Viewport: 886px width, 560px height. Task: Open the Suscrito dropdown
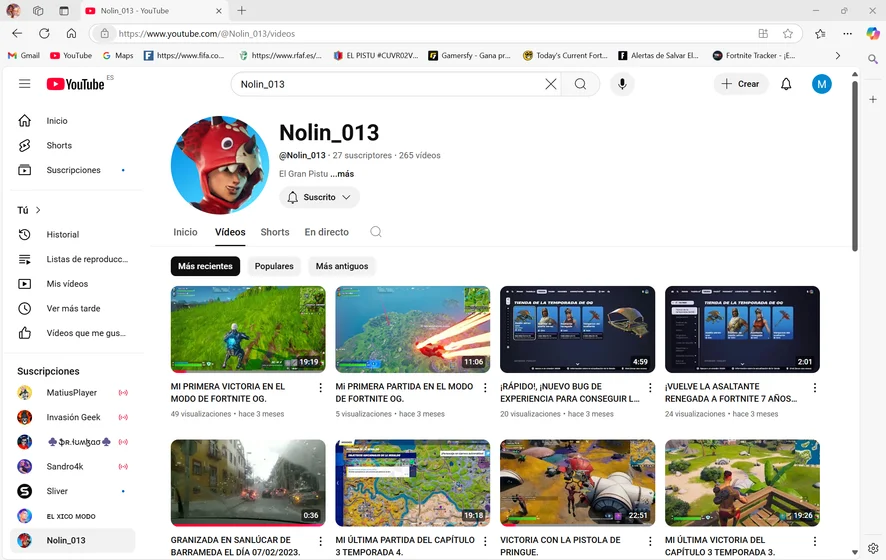click(x=319, y=197)
